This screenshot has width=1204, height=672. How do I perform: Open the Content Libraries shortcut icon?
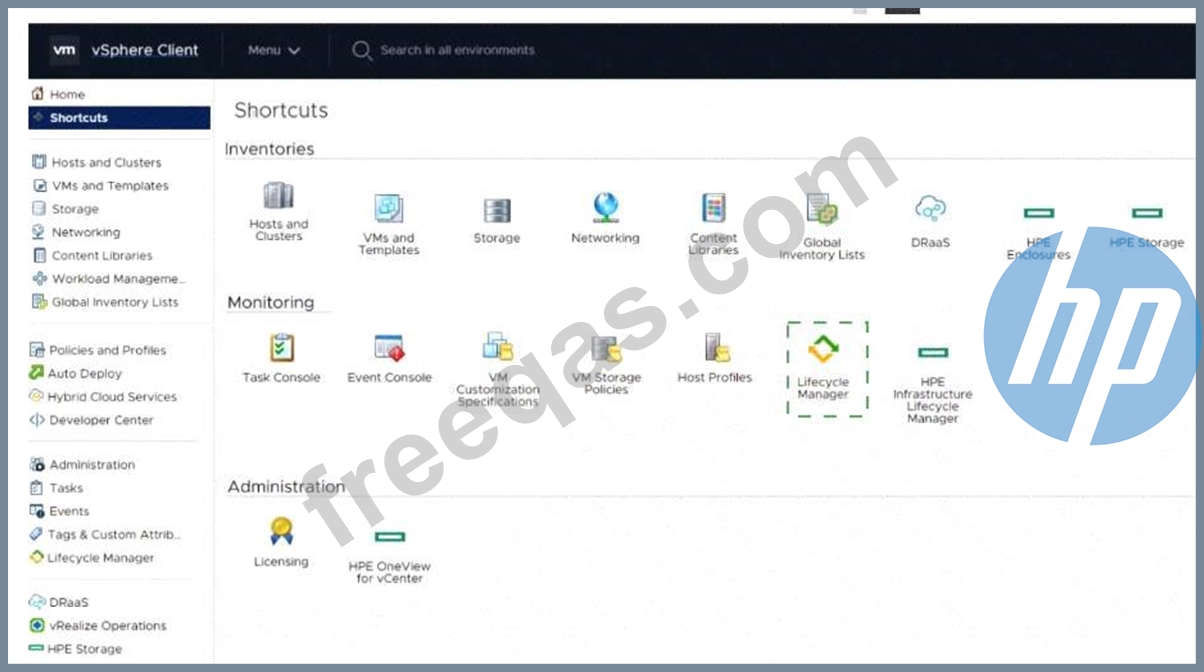coord(713,209)
